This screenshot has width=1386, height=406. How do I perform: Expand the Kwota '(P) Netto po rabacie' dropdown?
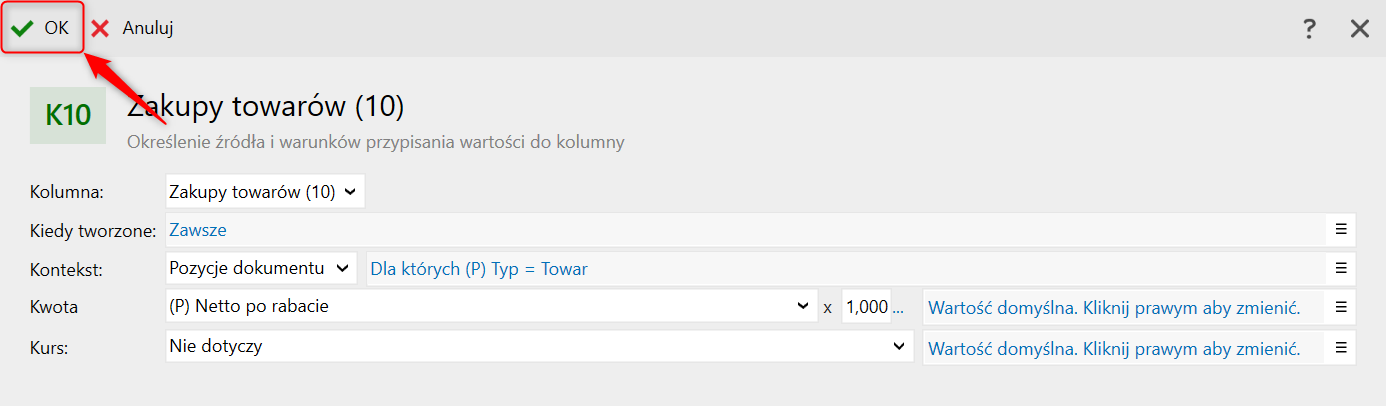[490, 307]
